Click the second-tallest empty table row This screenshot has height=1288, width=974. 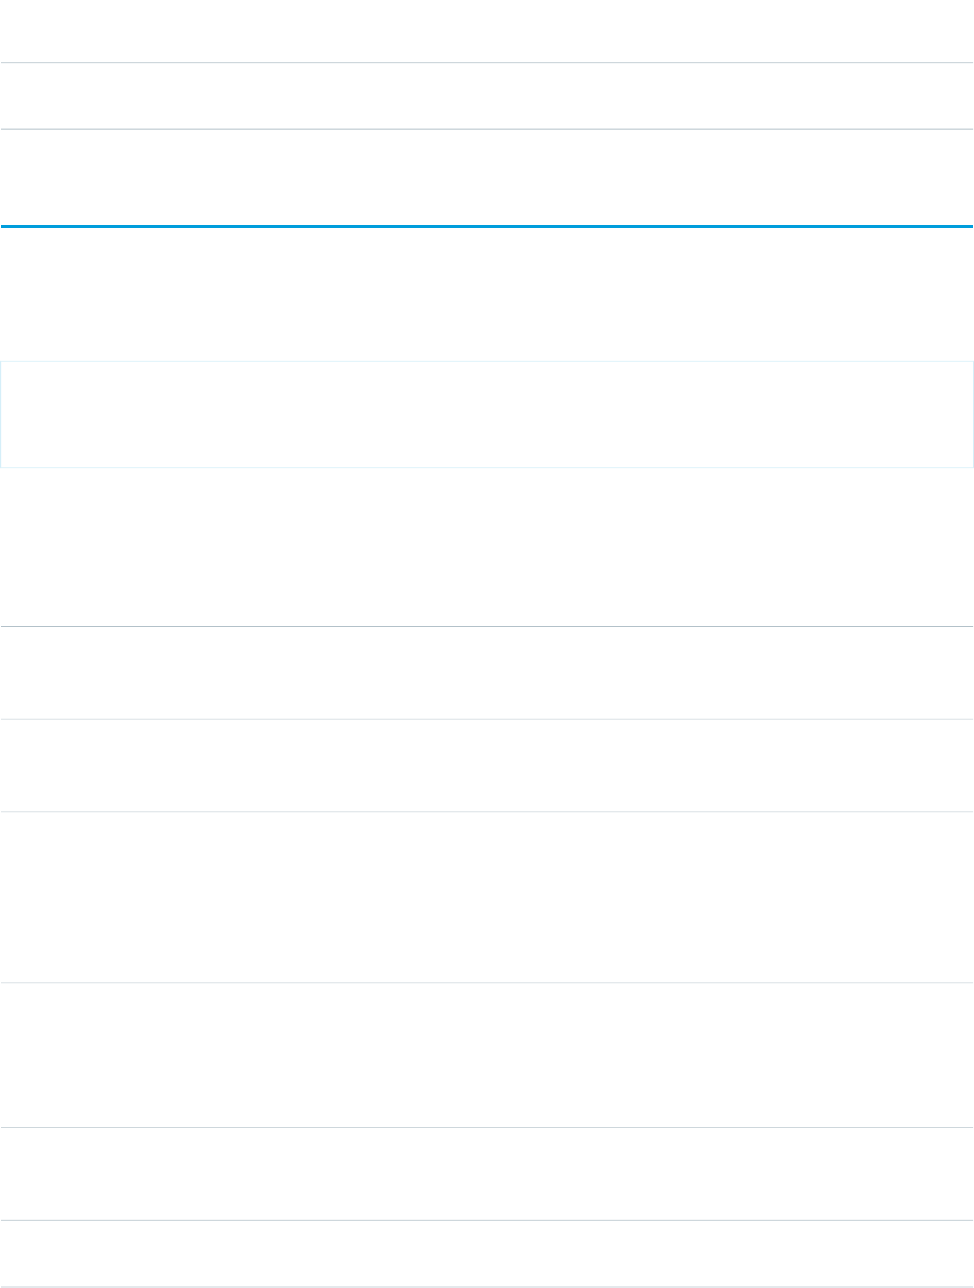click(x=487, y=1055)
